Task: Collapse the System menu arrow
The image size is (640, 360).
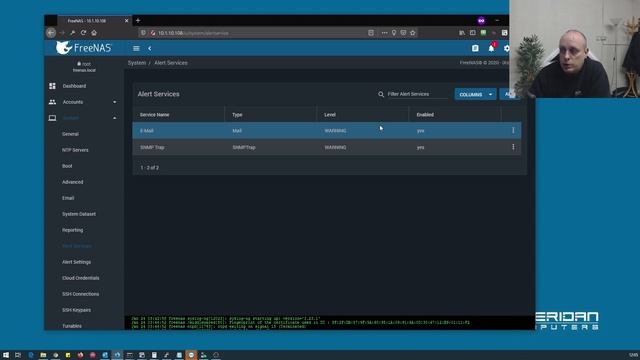Action: tap(115, 118)
